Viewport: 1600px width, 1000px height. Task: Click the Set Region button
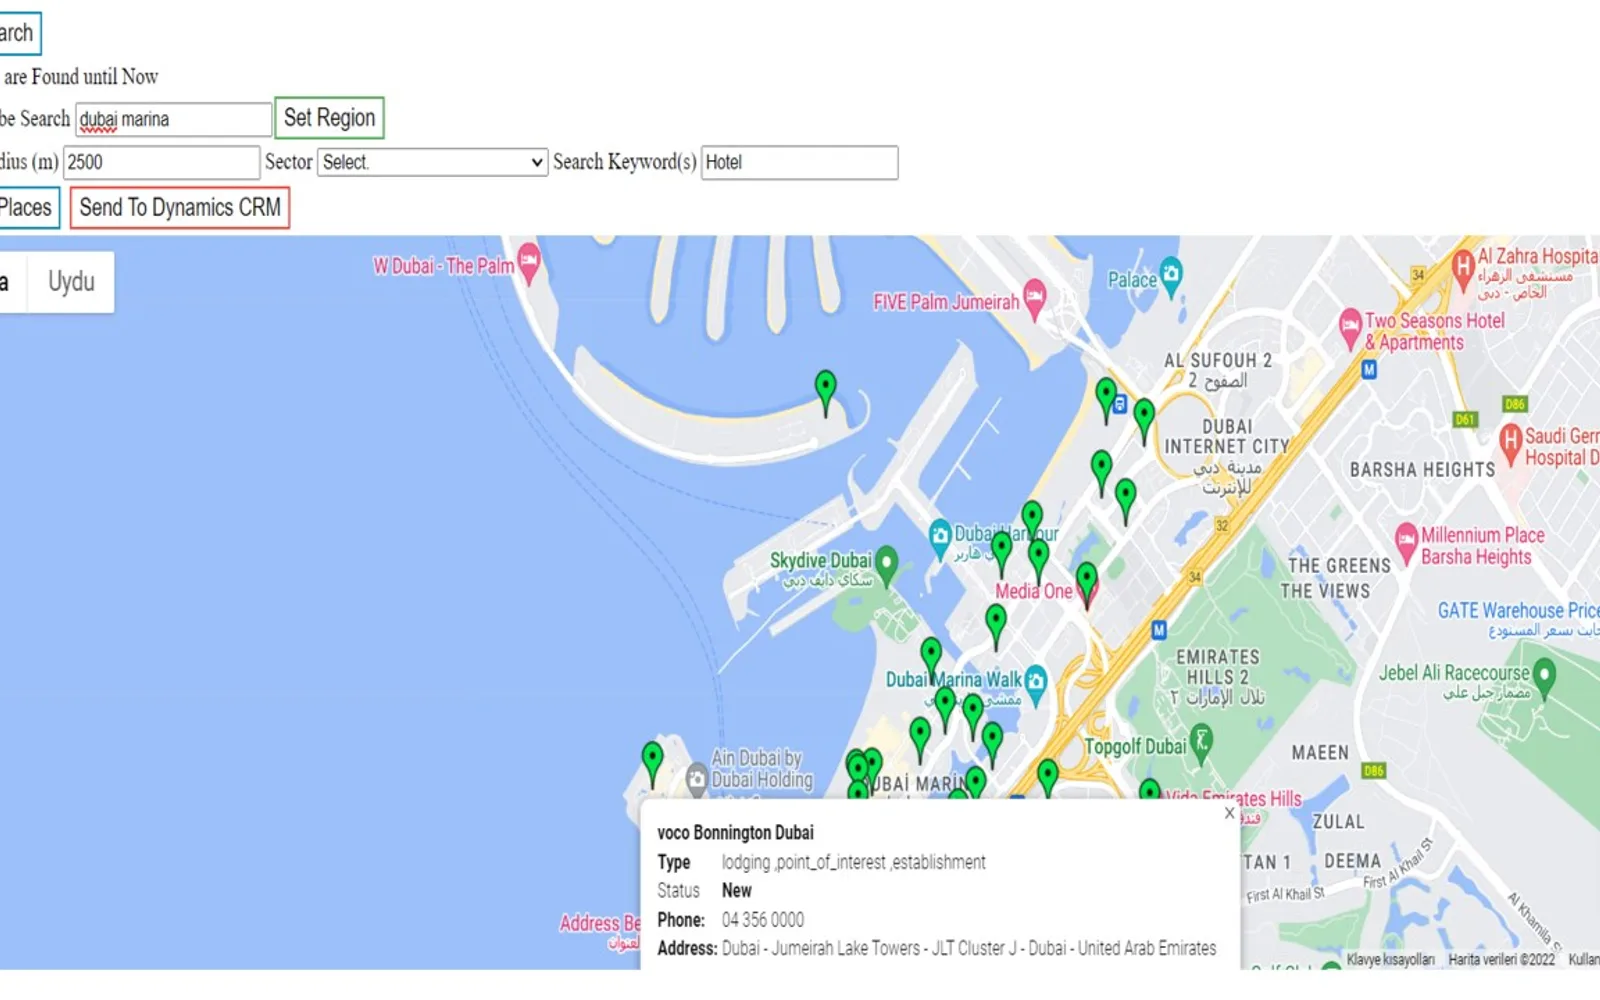(x=329, y=118)
